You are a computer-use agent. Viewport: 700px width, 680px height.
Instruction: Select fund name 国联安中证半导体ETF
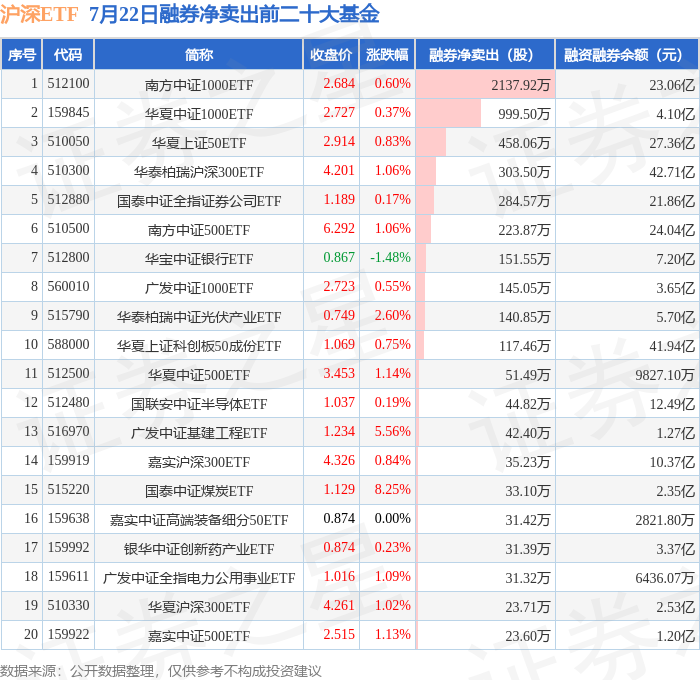[199, 404]
